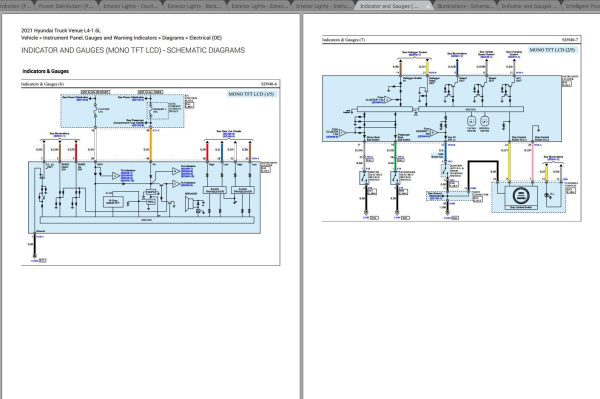Image resolution: width=600 pixels, height=399 pixels.
Task: Click the MONO TFT LCD (1/5) label
Action: [x=251, y=94]
